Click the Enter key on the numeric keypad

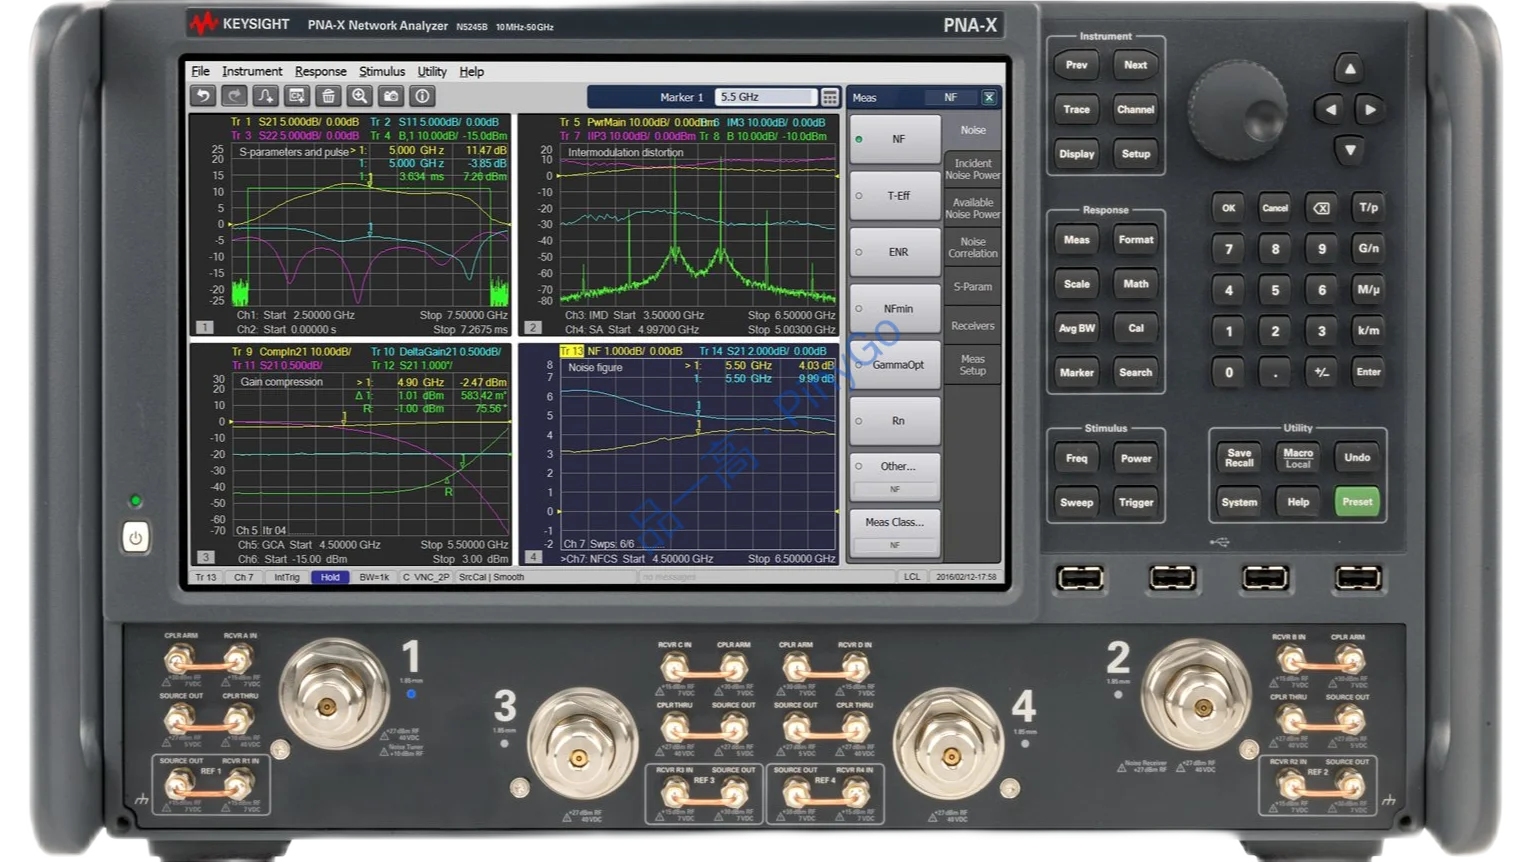click(x=1368, y=372)
